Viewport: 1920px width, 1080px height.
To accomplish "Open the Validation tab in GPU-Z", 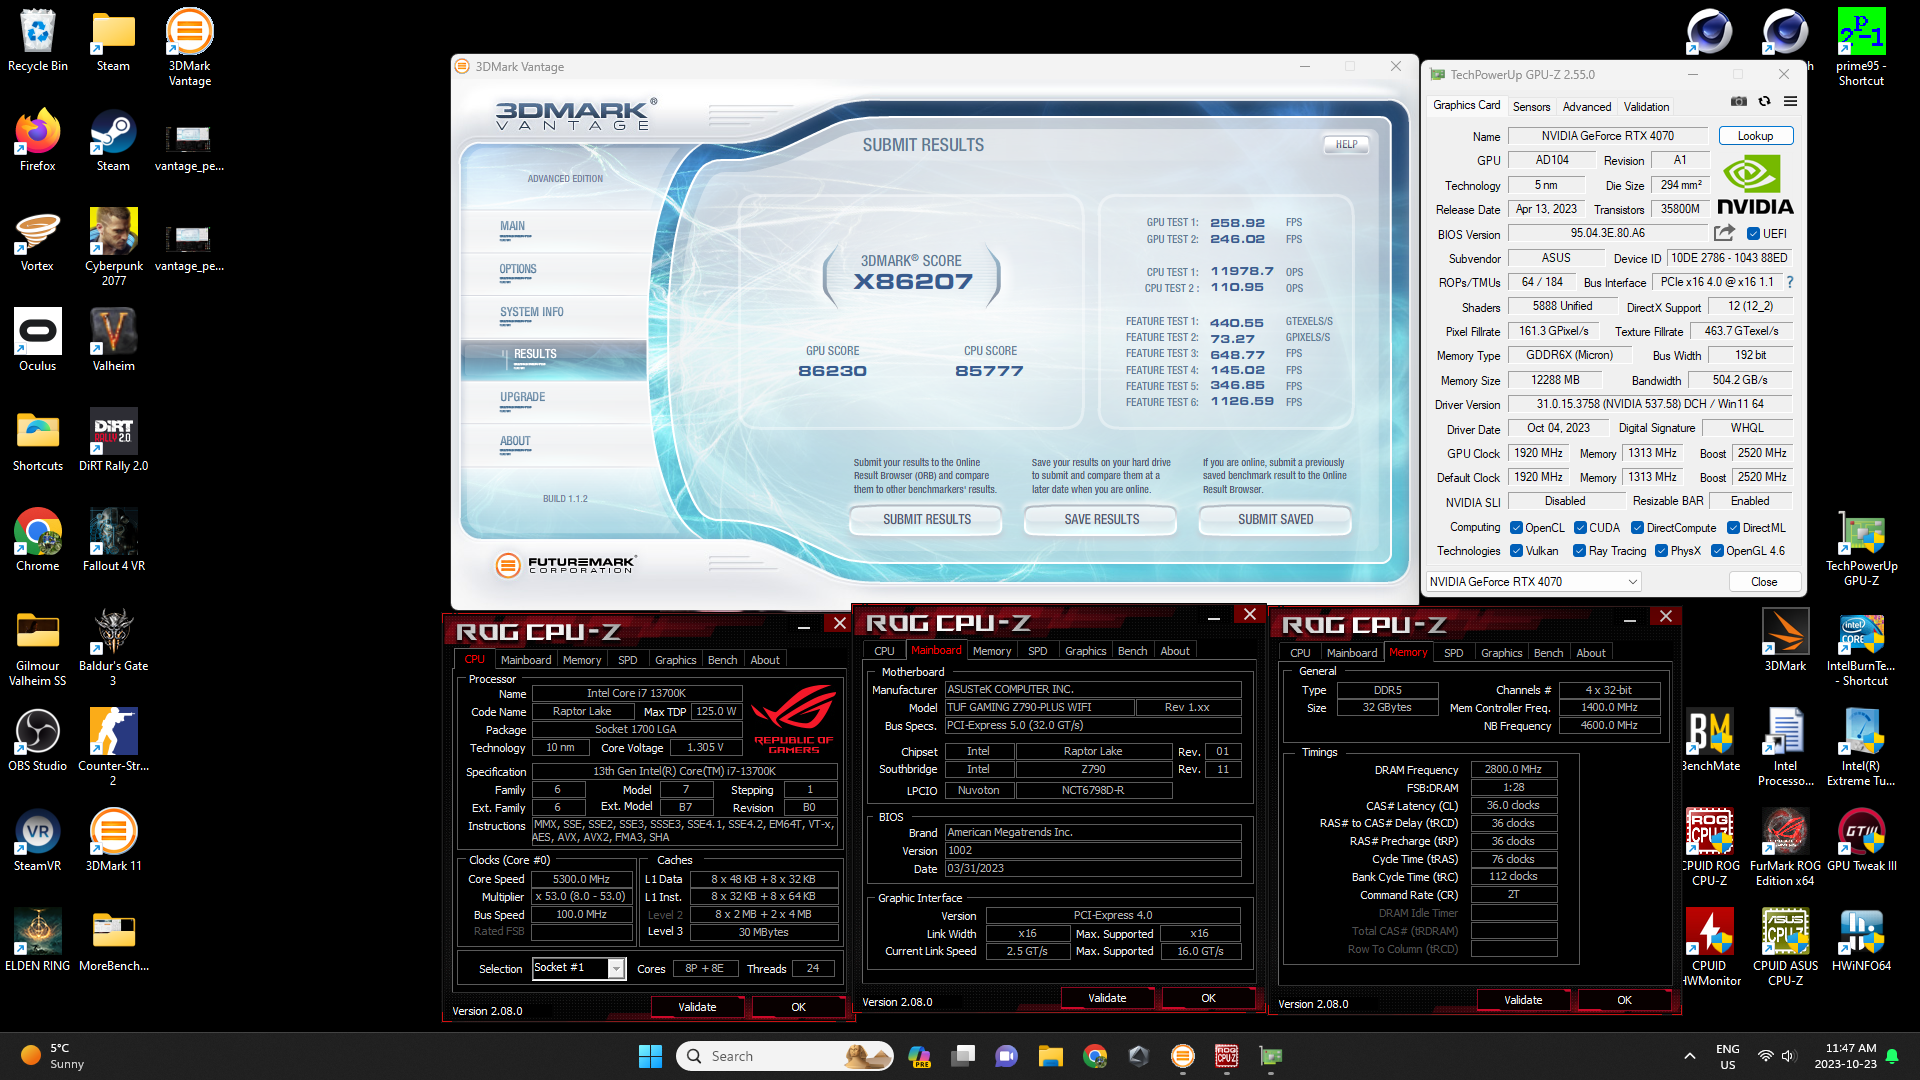I will tap(1646, 107).
